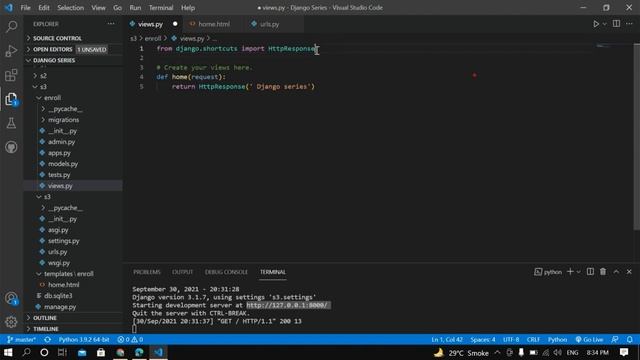The image size is (640, 360).
Task: Change UTF-8 file encoding
Action: (x=511, y=340)
